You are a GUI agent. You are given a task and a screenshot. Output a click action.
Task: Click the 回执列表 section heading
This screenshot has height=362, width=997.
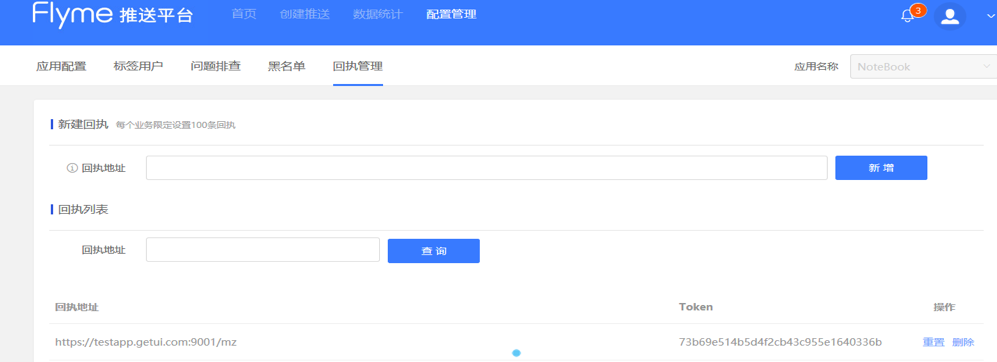point(83,209)
